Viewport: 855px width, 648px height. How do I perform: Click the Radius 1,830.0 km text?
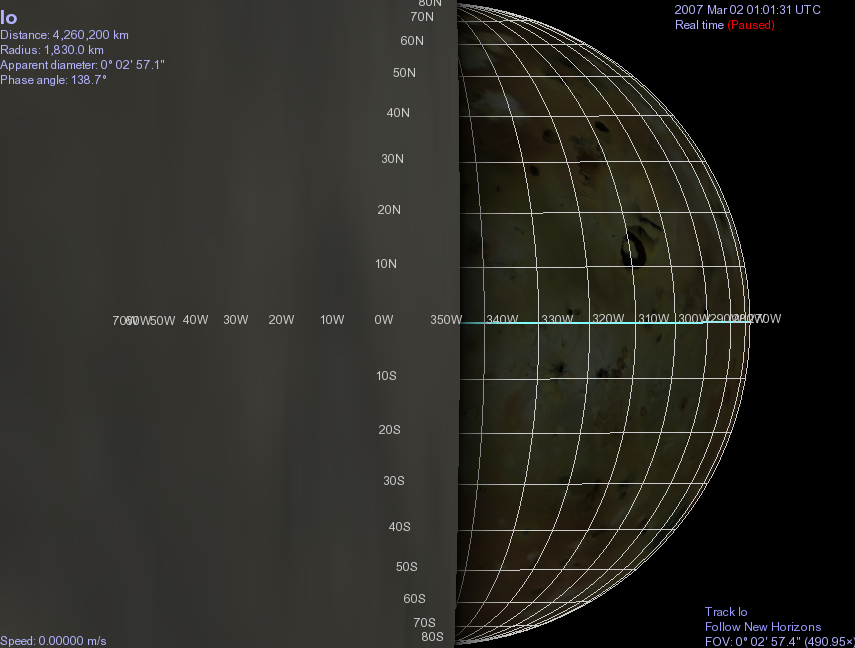point(52,50)
